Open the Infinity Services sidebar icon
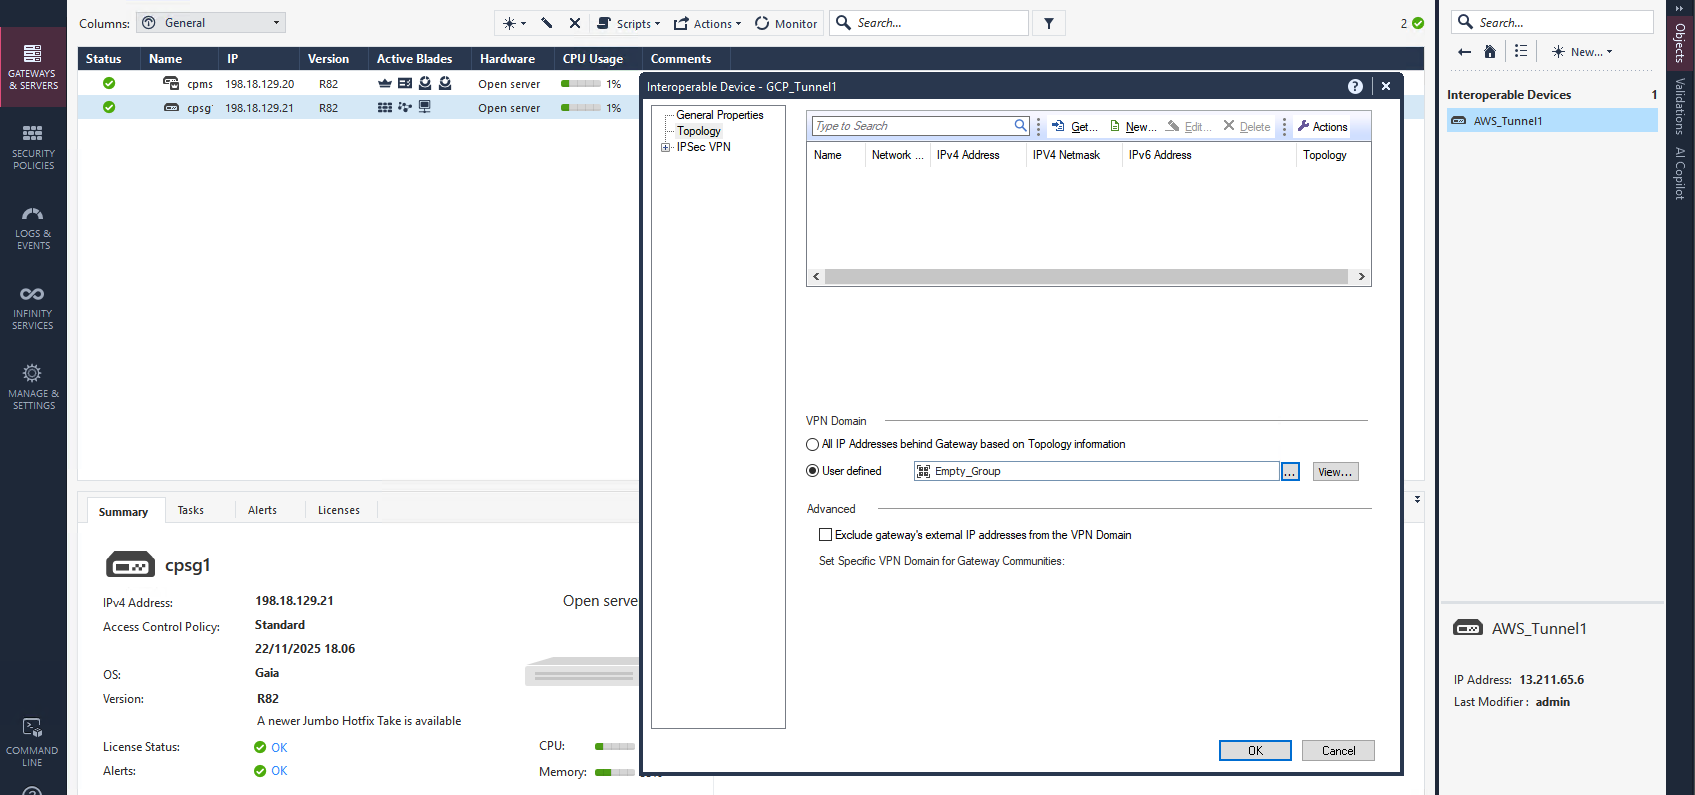This screenshot has height=795, width=1695. [x=33, y=307]
